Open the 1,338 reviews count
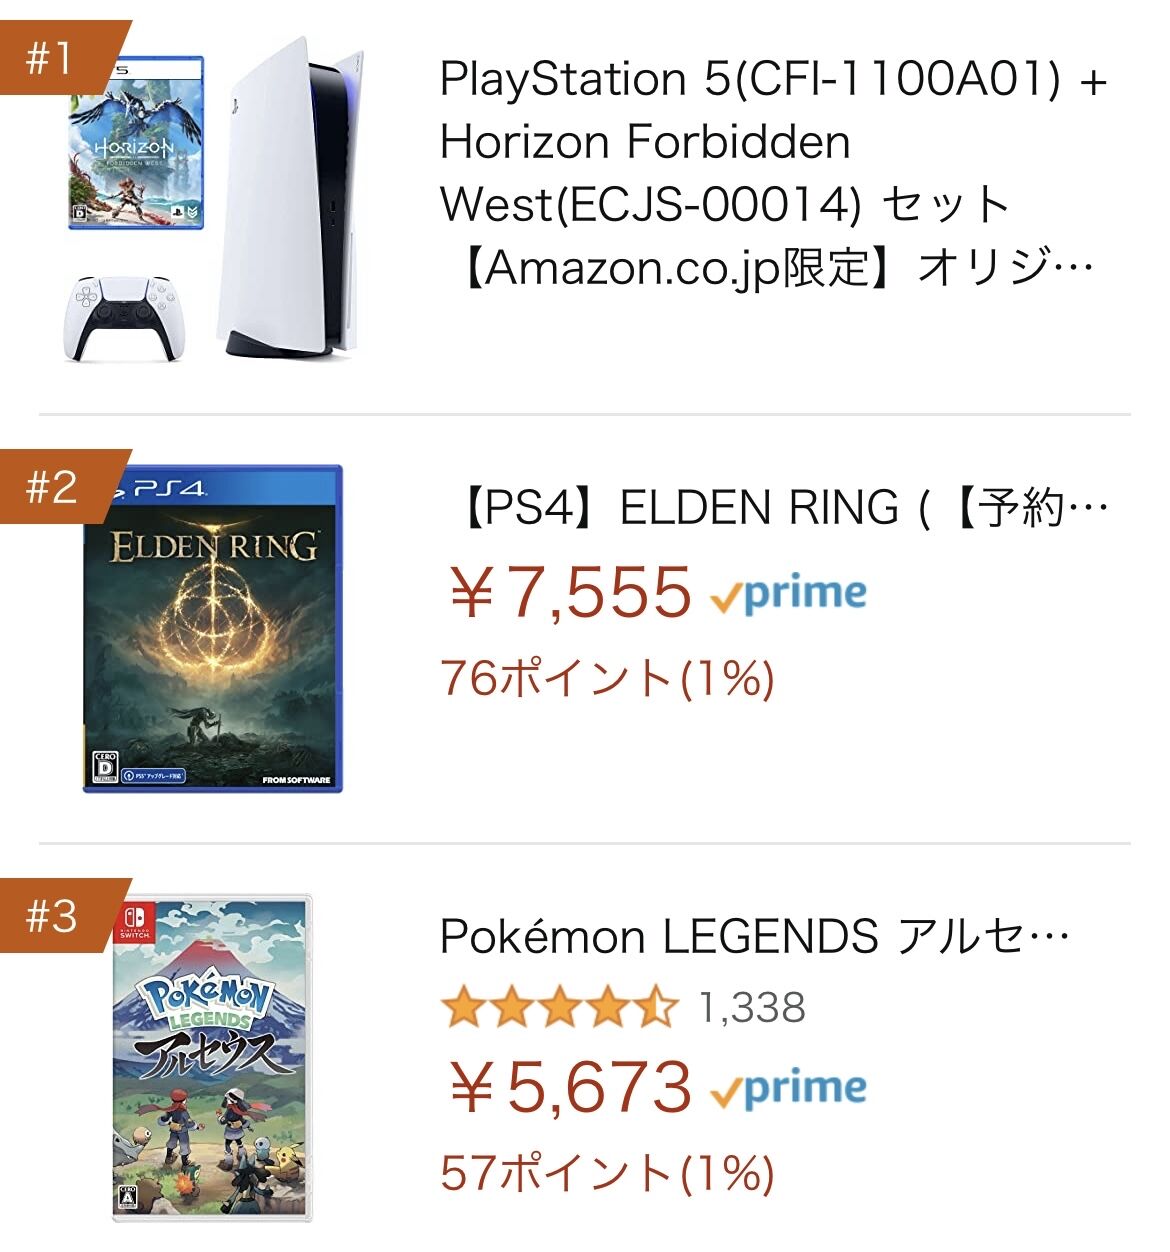 752,1008
